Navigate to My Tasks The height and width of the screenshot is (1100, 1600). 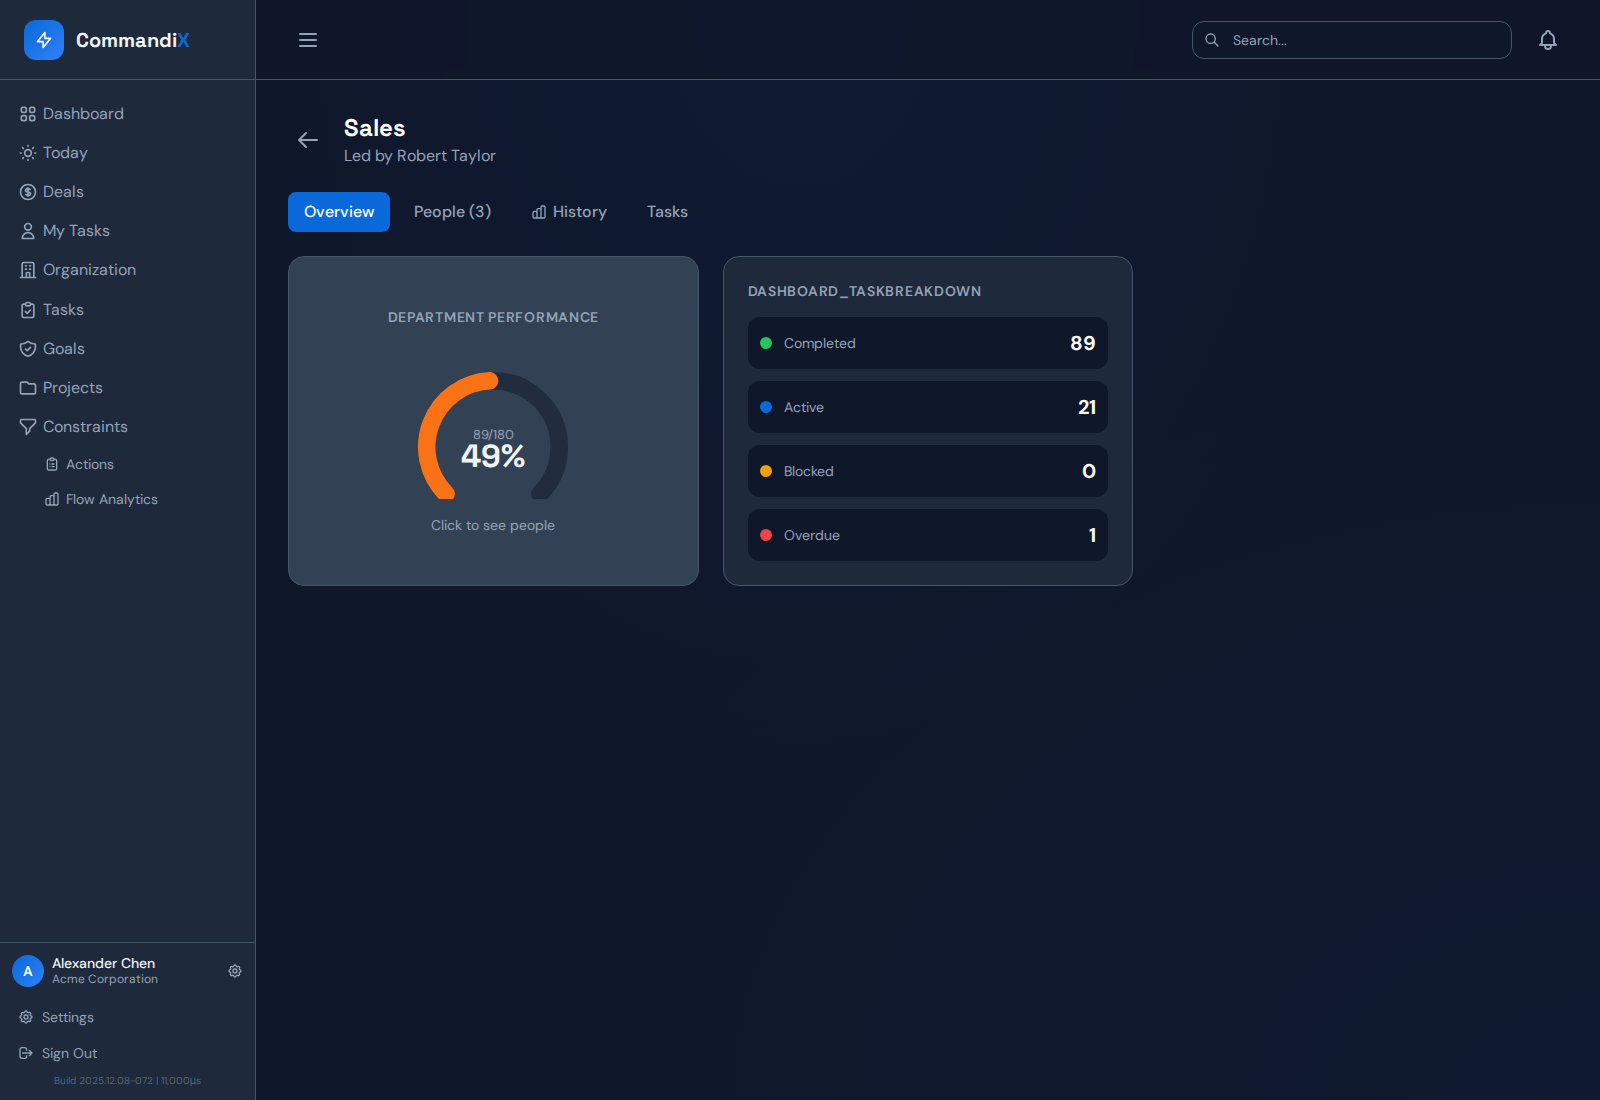76,231
